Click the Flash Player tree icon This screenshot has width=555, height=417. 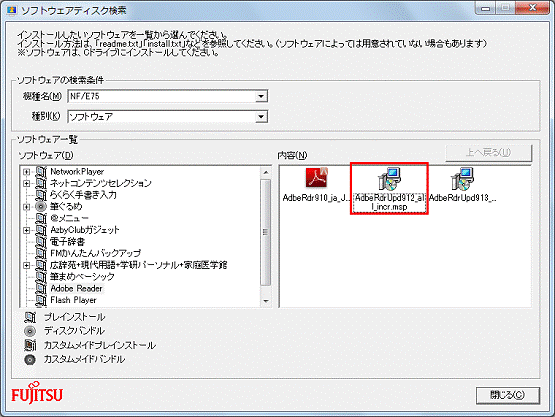click(x=41, y=300)
